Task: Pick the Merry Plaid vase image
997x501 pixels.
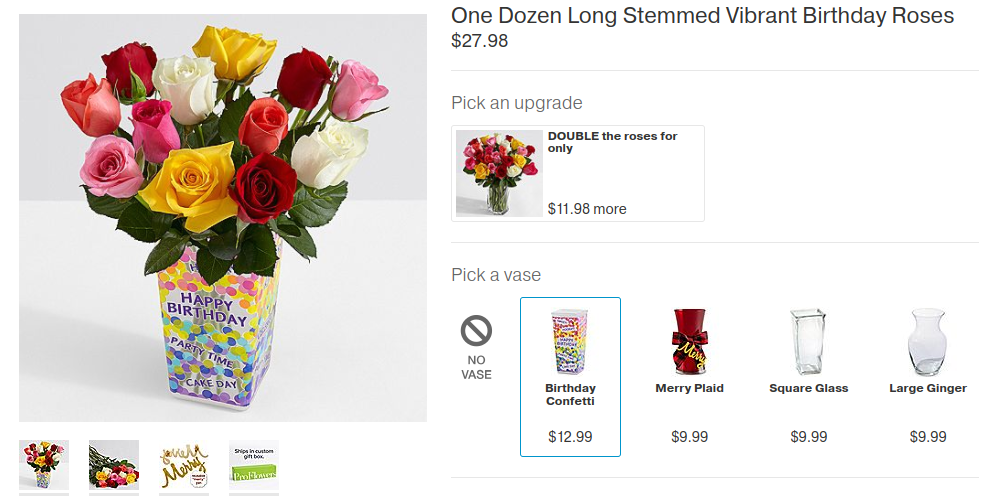Action: coord(689,342)
